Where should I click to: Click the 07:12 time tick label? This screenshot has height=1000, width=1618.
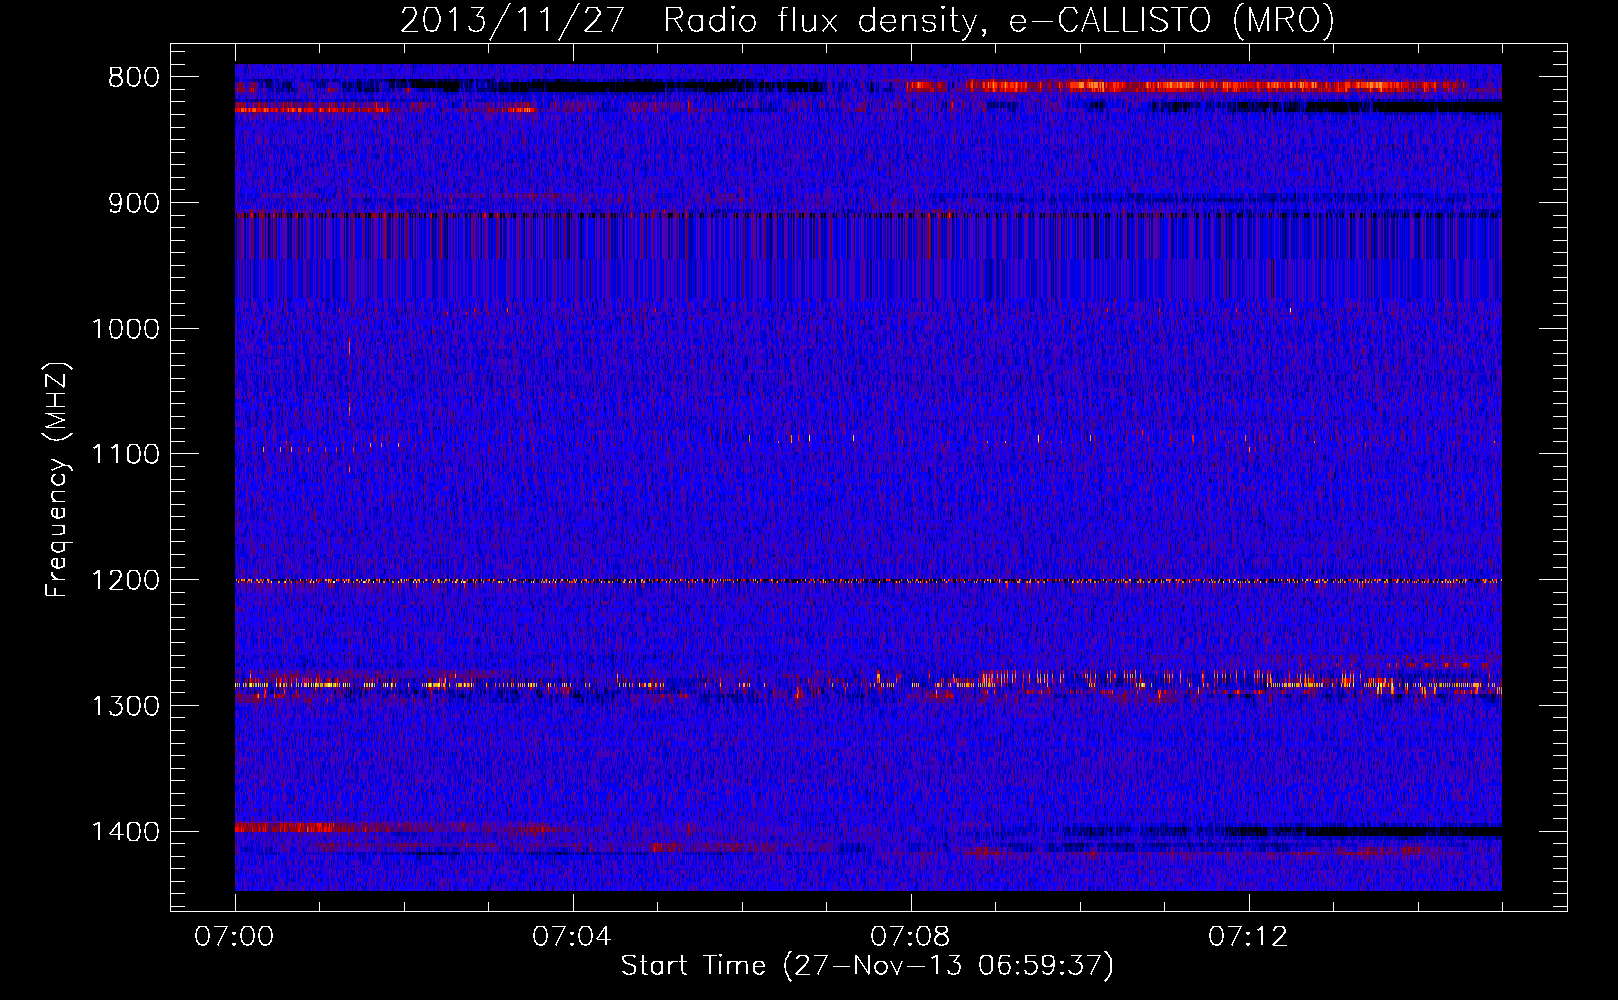coord(1248,937)
